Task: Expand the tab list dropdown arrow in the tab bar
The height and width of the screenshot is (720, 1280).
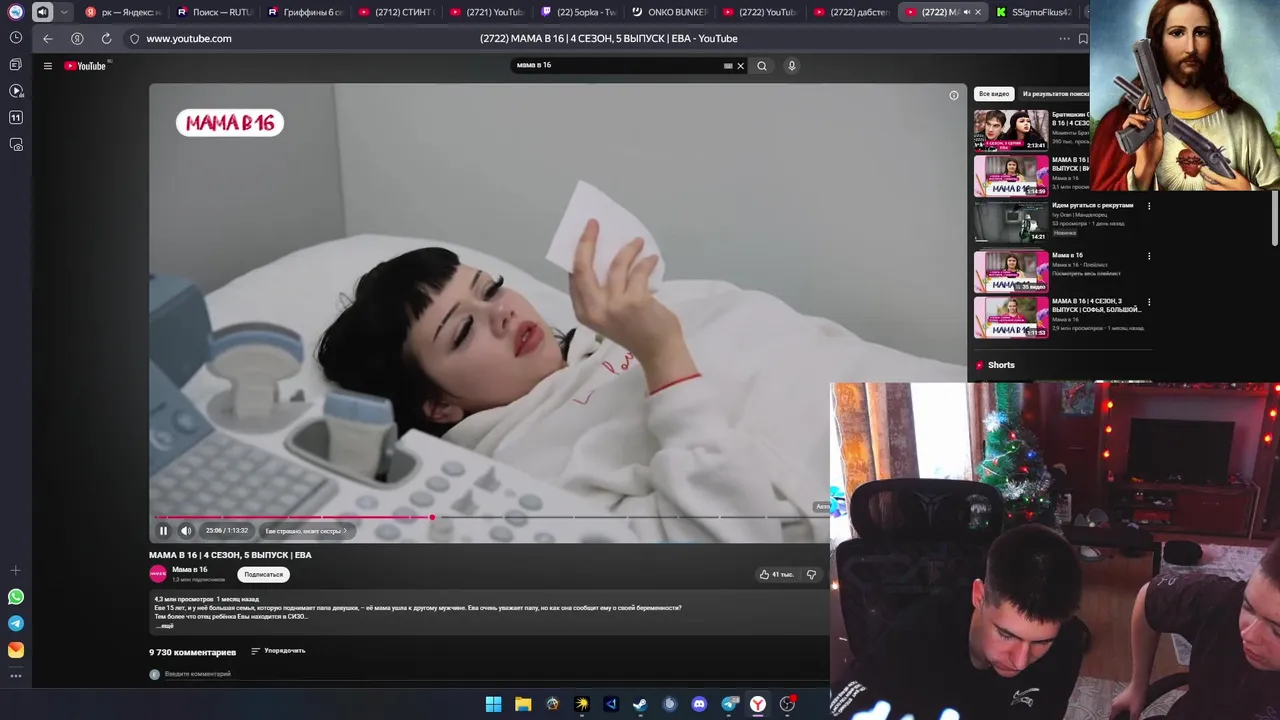Action: (64, 12)
